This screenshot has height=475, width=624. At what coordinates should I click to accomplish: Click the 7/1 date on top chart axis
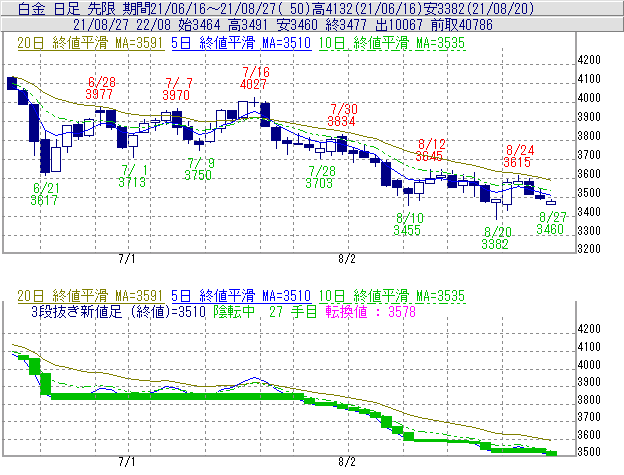(x=127, y=259)
